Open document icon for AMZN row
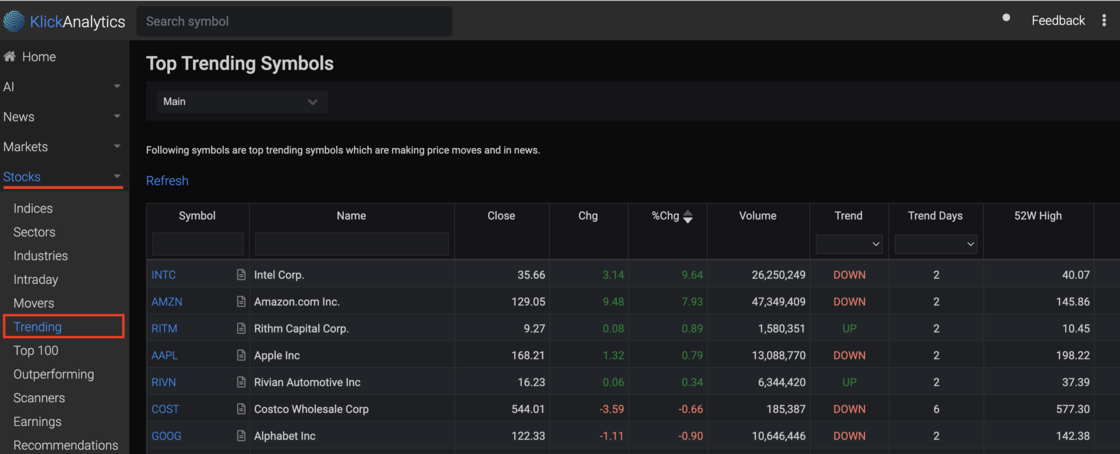The height and width of the screenshot is (454, 1120). point(241,302)
